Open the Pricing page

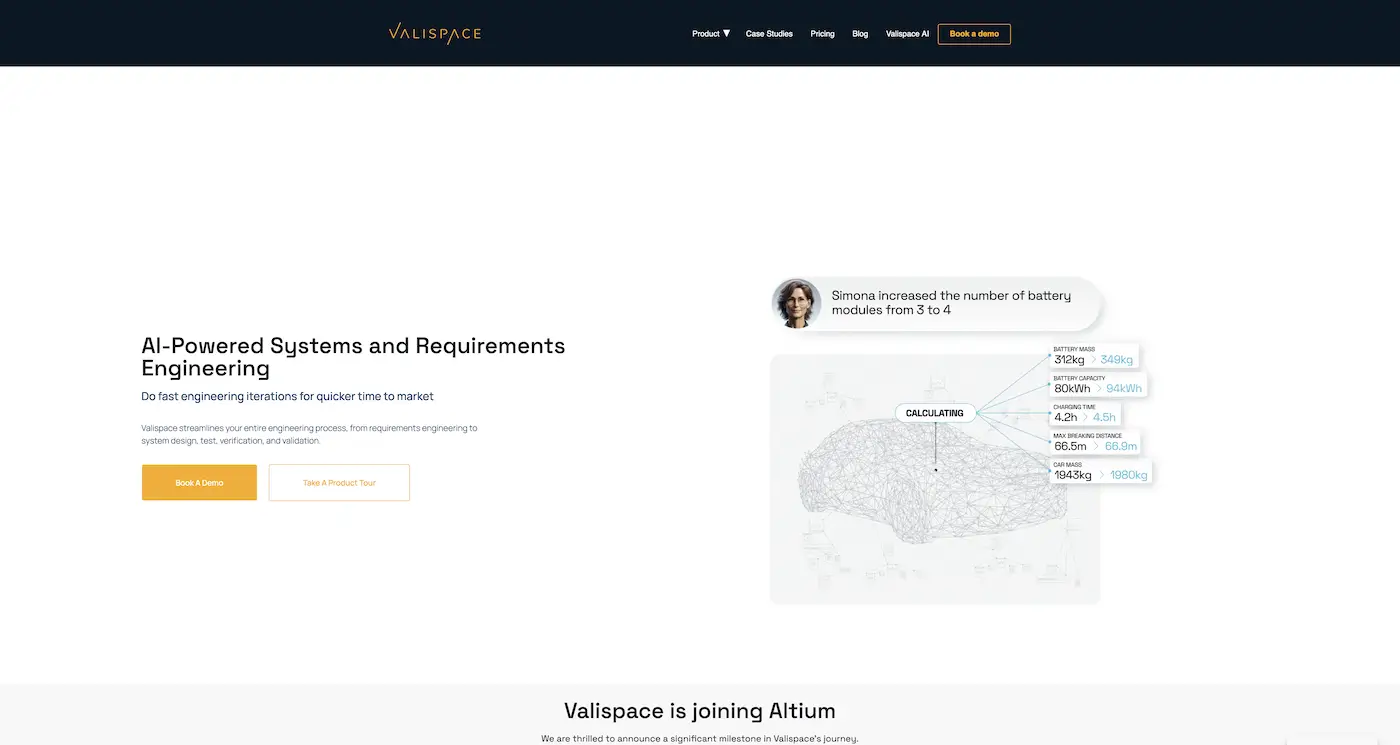click(822, 34)
